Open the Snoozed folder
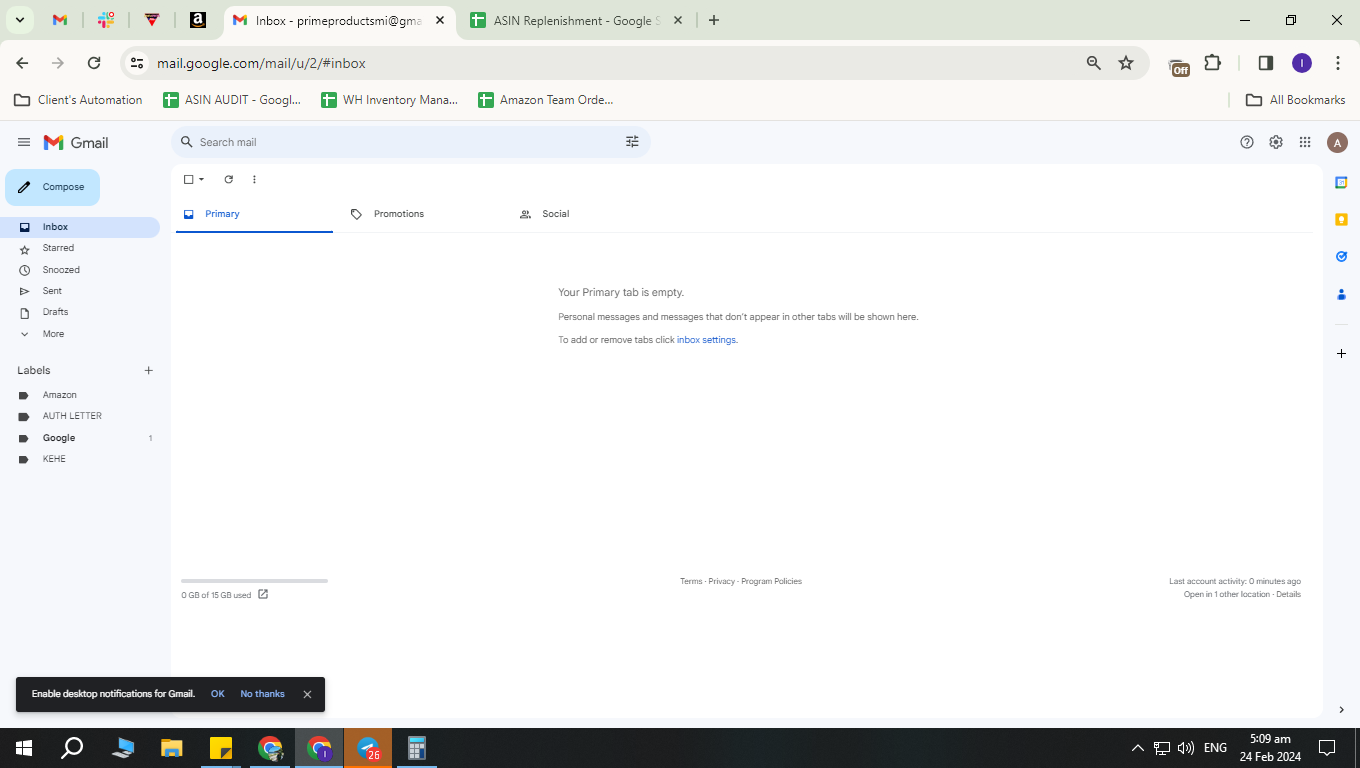 point(80,270)
